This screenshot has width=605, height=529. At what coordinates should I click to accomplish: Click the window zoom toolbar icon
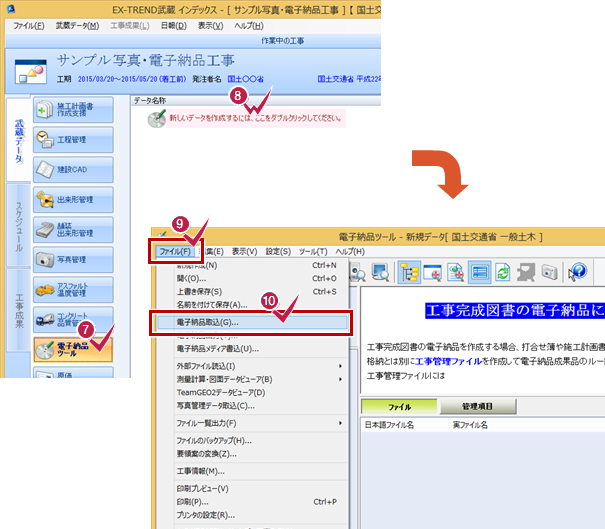click(x=433, y=272)
